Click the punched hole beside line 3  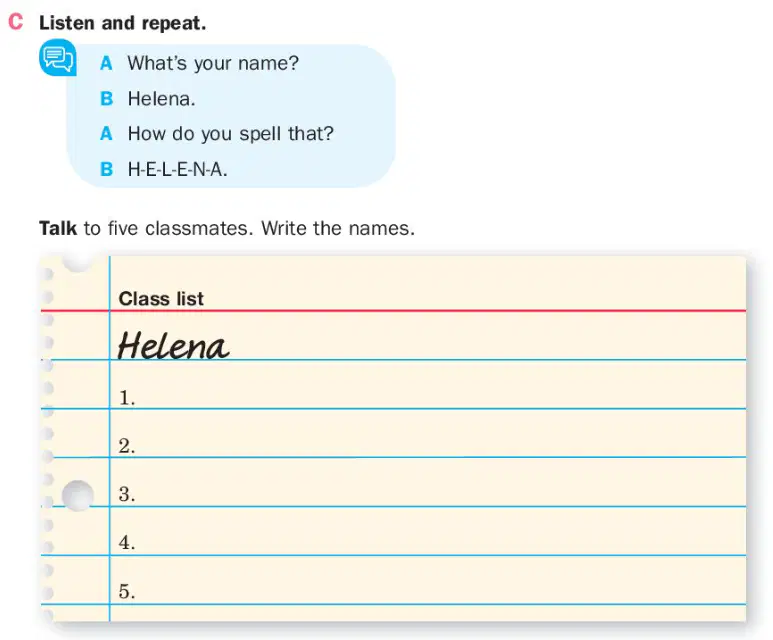tap(78, 495)
